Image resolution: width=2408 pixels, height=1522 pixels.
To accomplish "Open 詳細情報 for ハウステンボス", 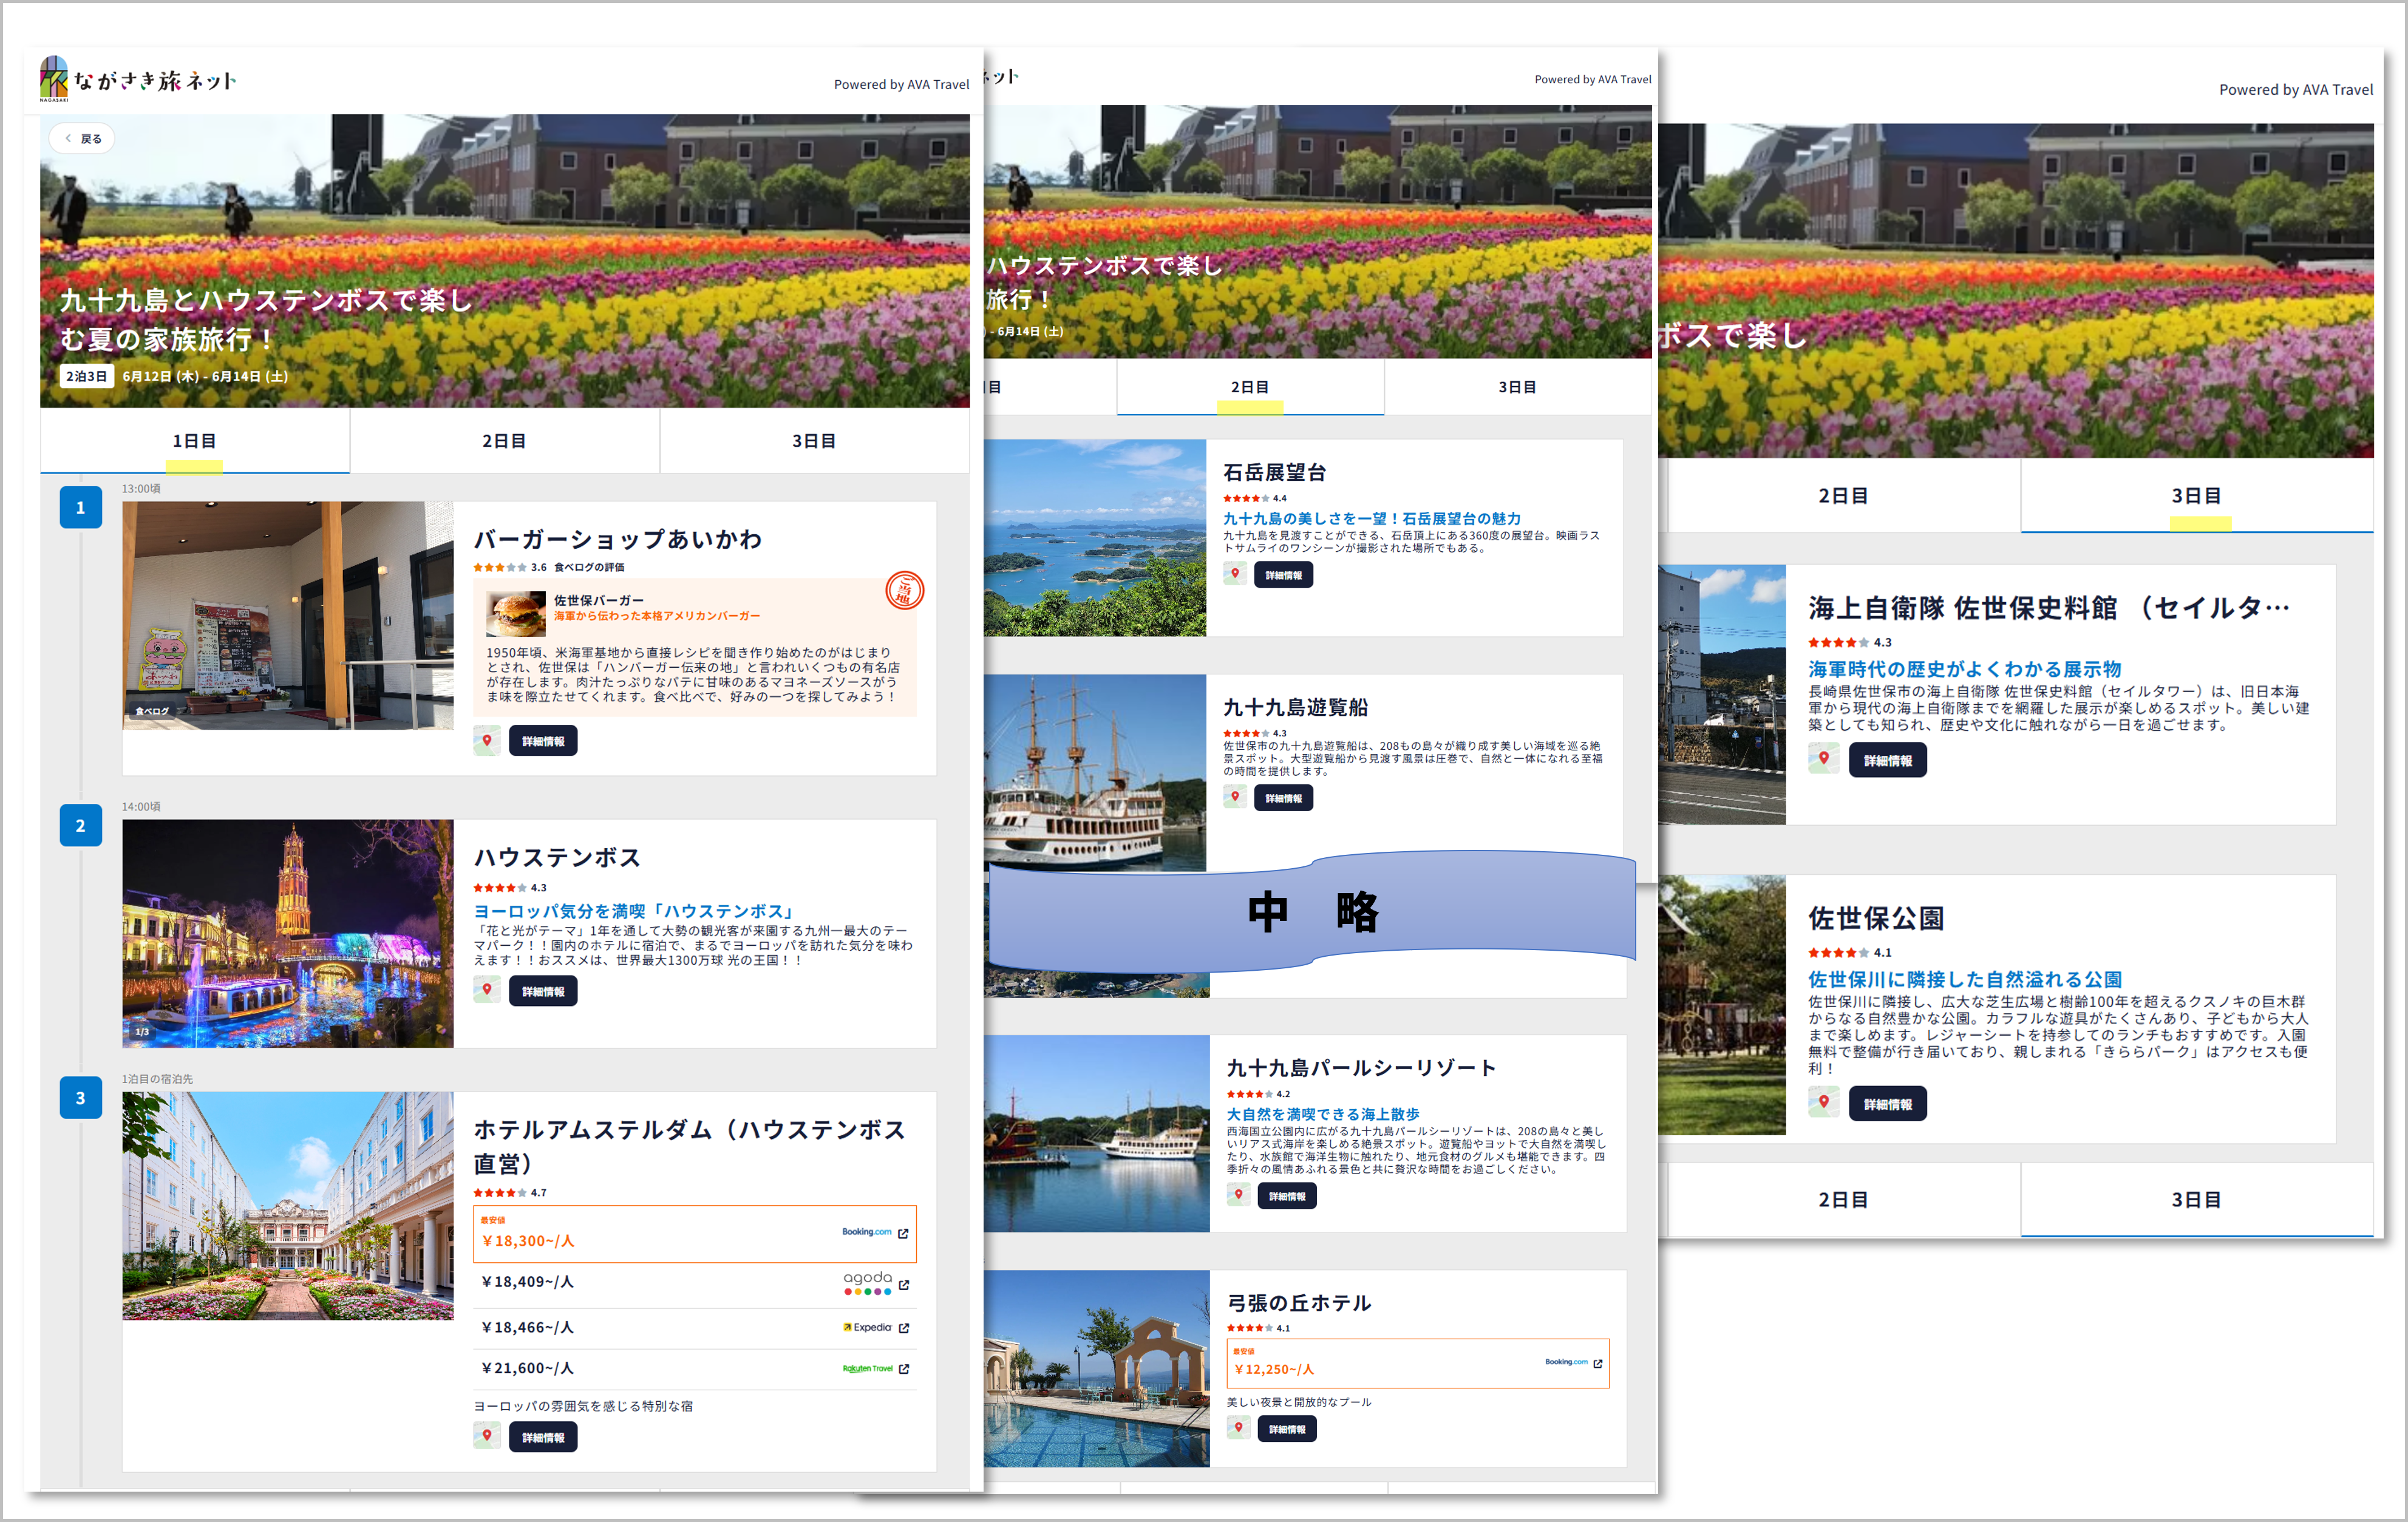I will pos(543,991).
